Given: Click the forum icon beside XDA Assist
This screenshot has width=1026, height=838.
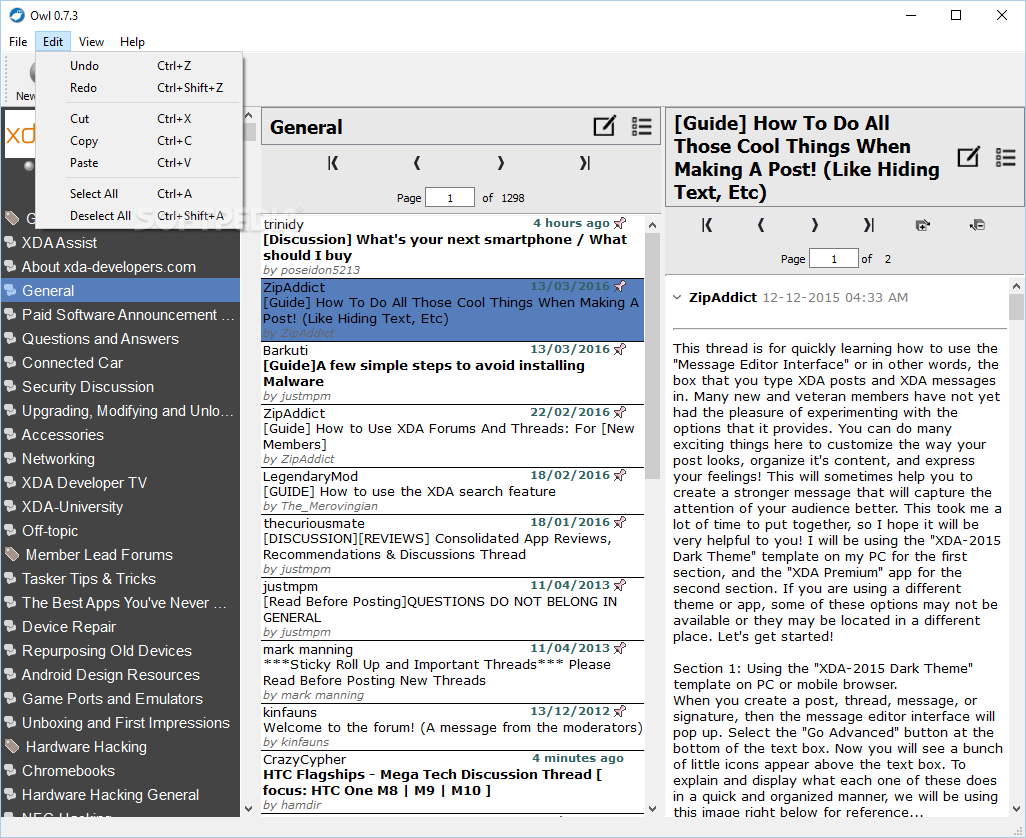Looking at the screenshot, I should pyautogui.click(x=10, y=242).
